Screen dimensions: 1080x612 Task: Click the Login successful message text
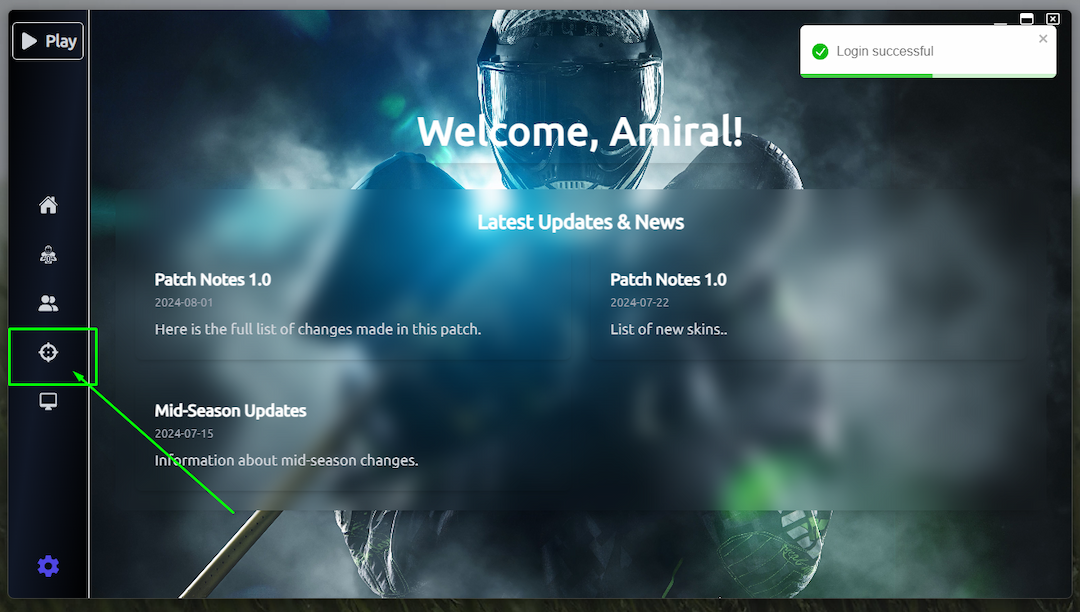pos(885,51)
